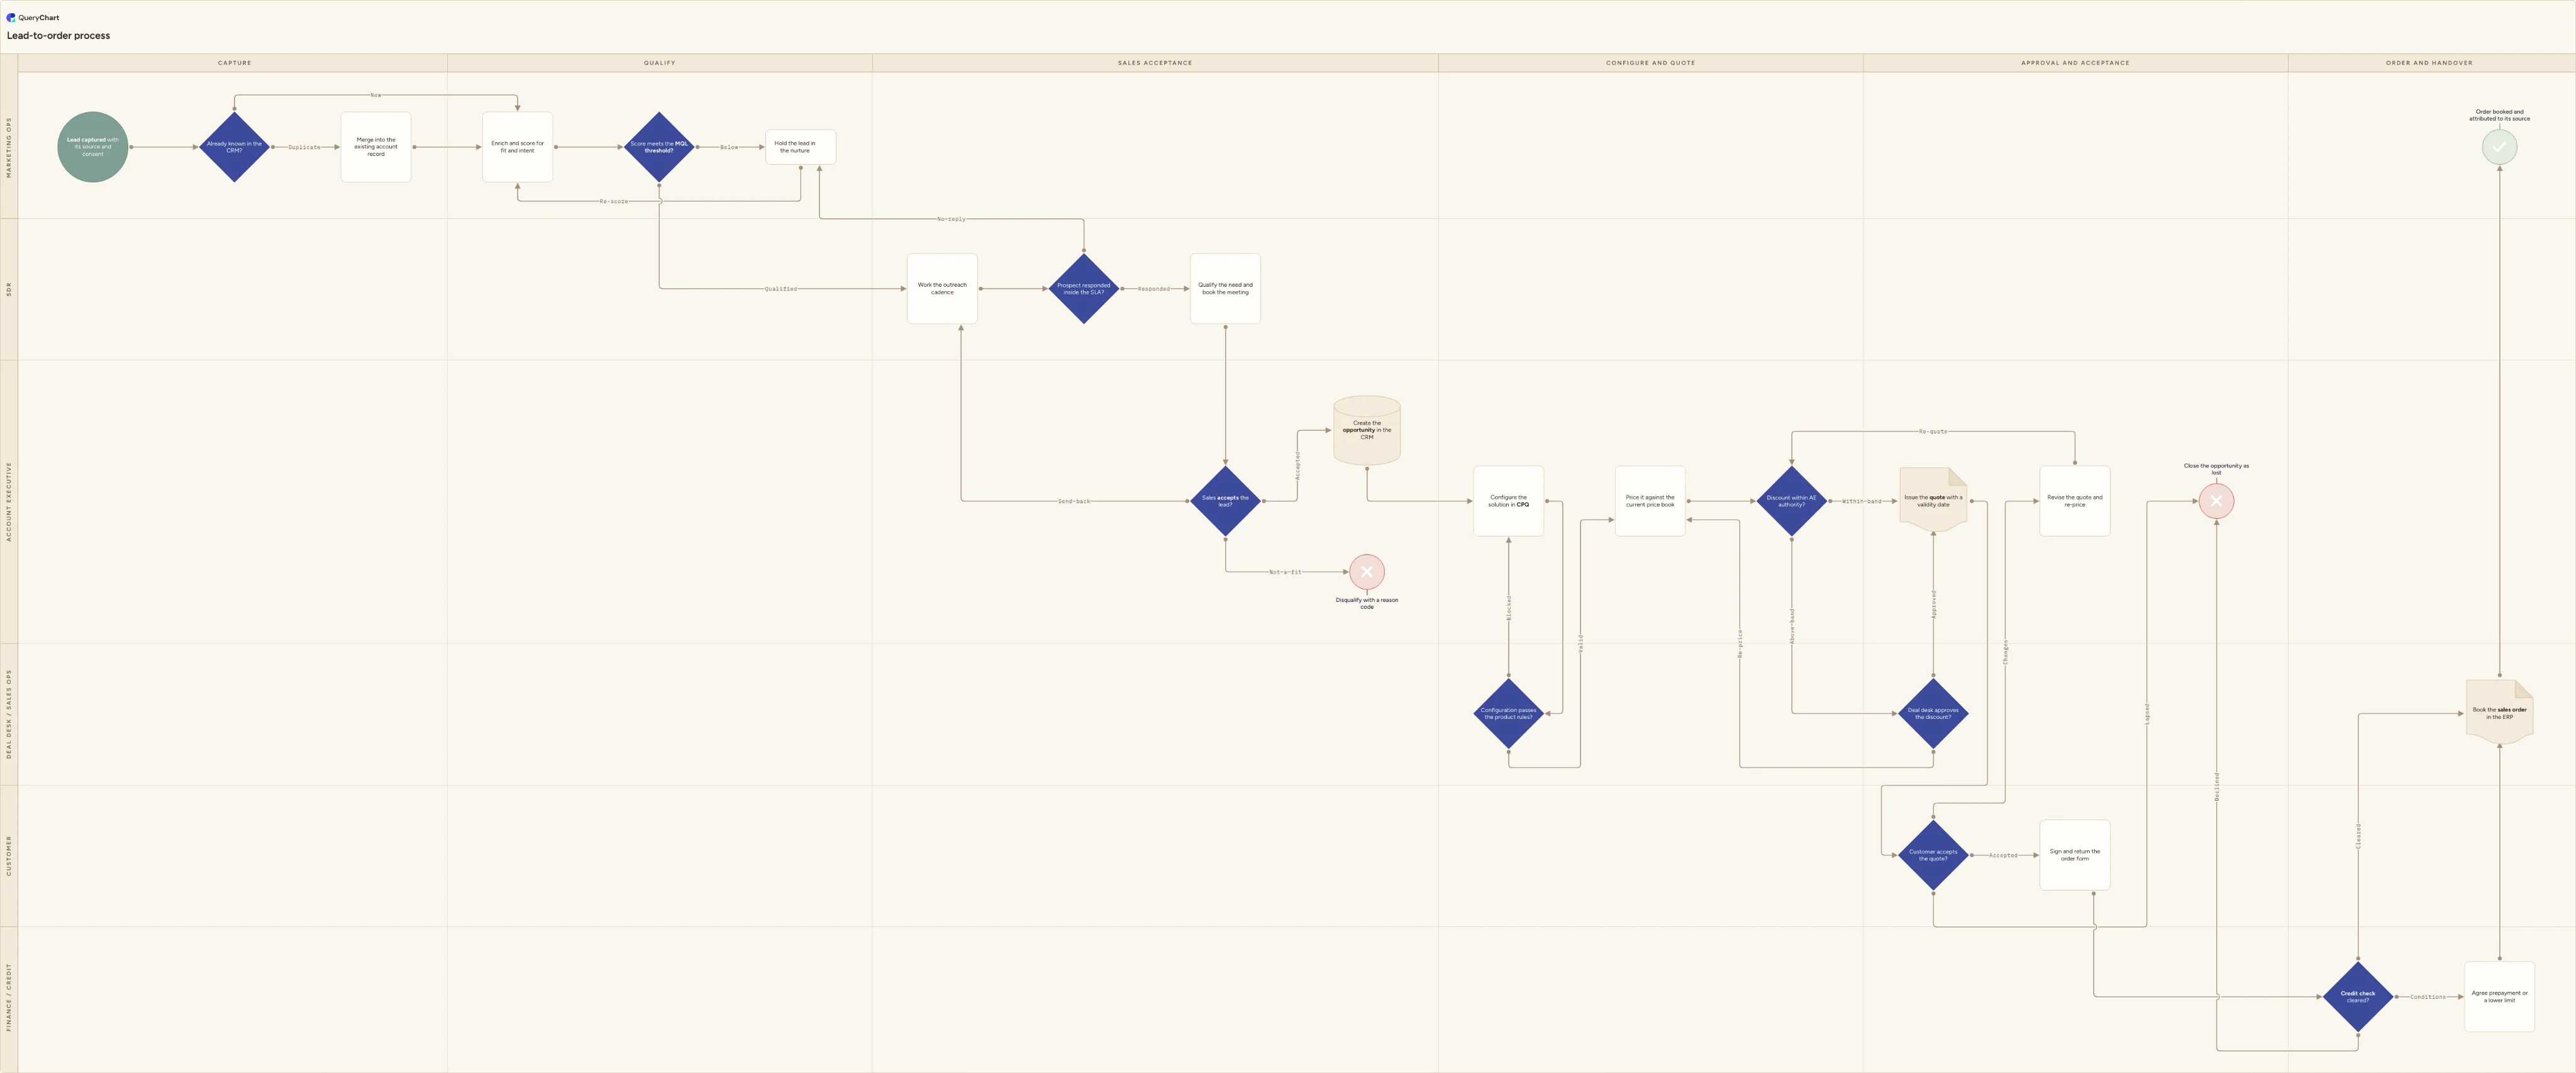The height and width of the screenshot is (1073, 2576).
Task: Click the Configure the solution in CPQ box
Action: click(x=1508, y=501)
